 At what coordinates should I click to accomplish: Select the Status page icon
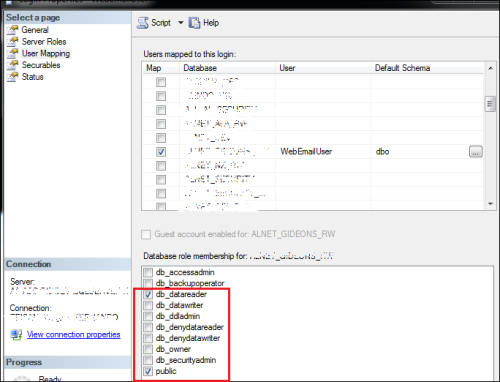[x=13, y=77]
